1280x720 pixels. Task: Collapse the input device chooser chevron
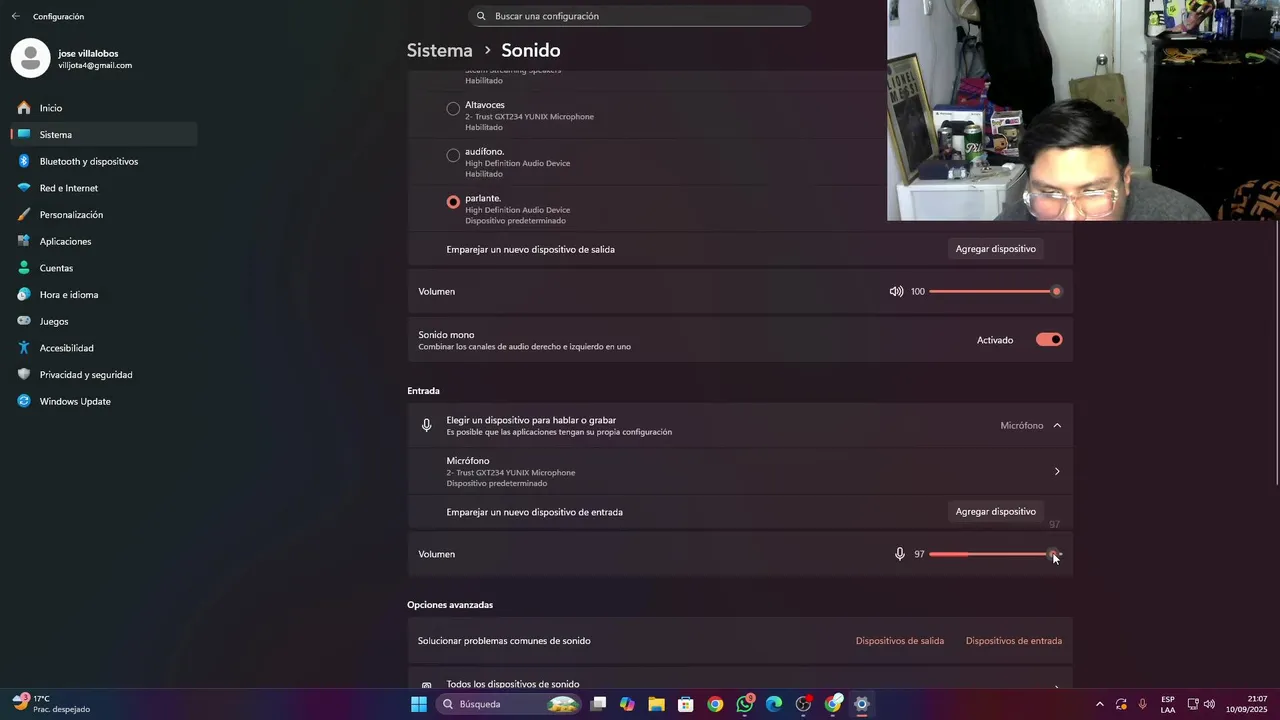(1057, 426)
